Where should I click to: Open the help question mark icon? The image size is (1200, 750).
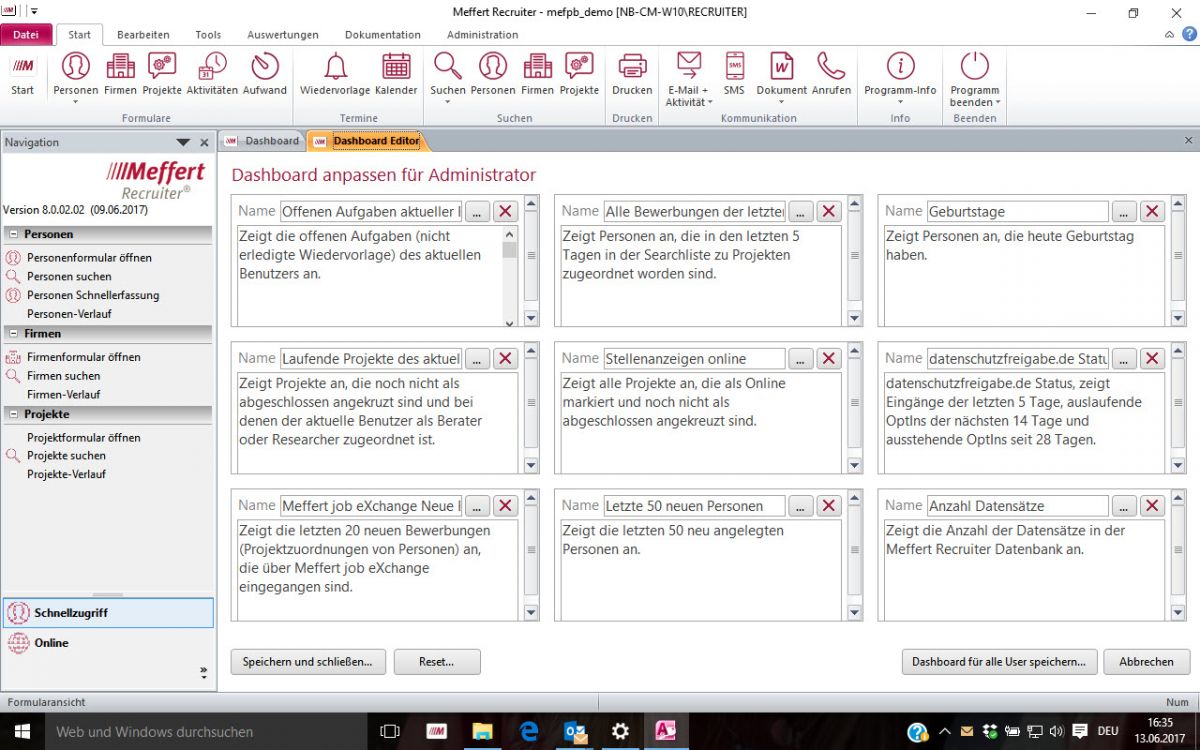pyautogui.click(x=1189, y=34)
